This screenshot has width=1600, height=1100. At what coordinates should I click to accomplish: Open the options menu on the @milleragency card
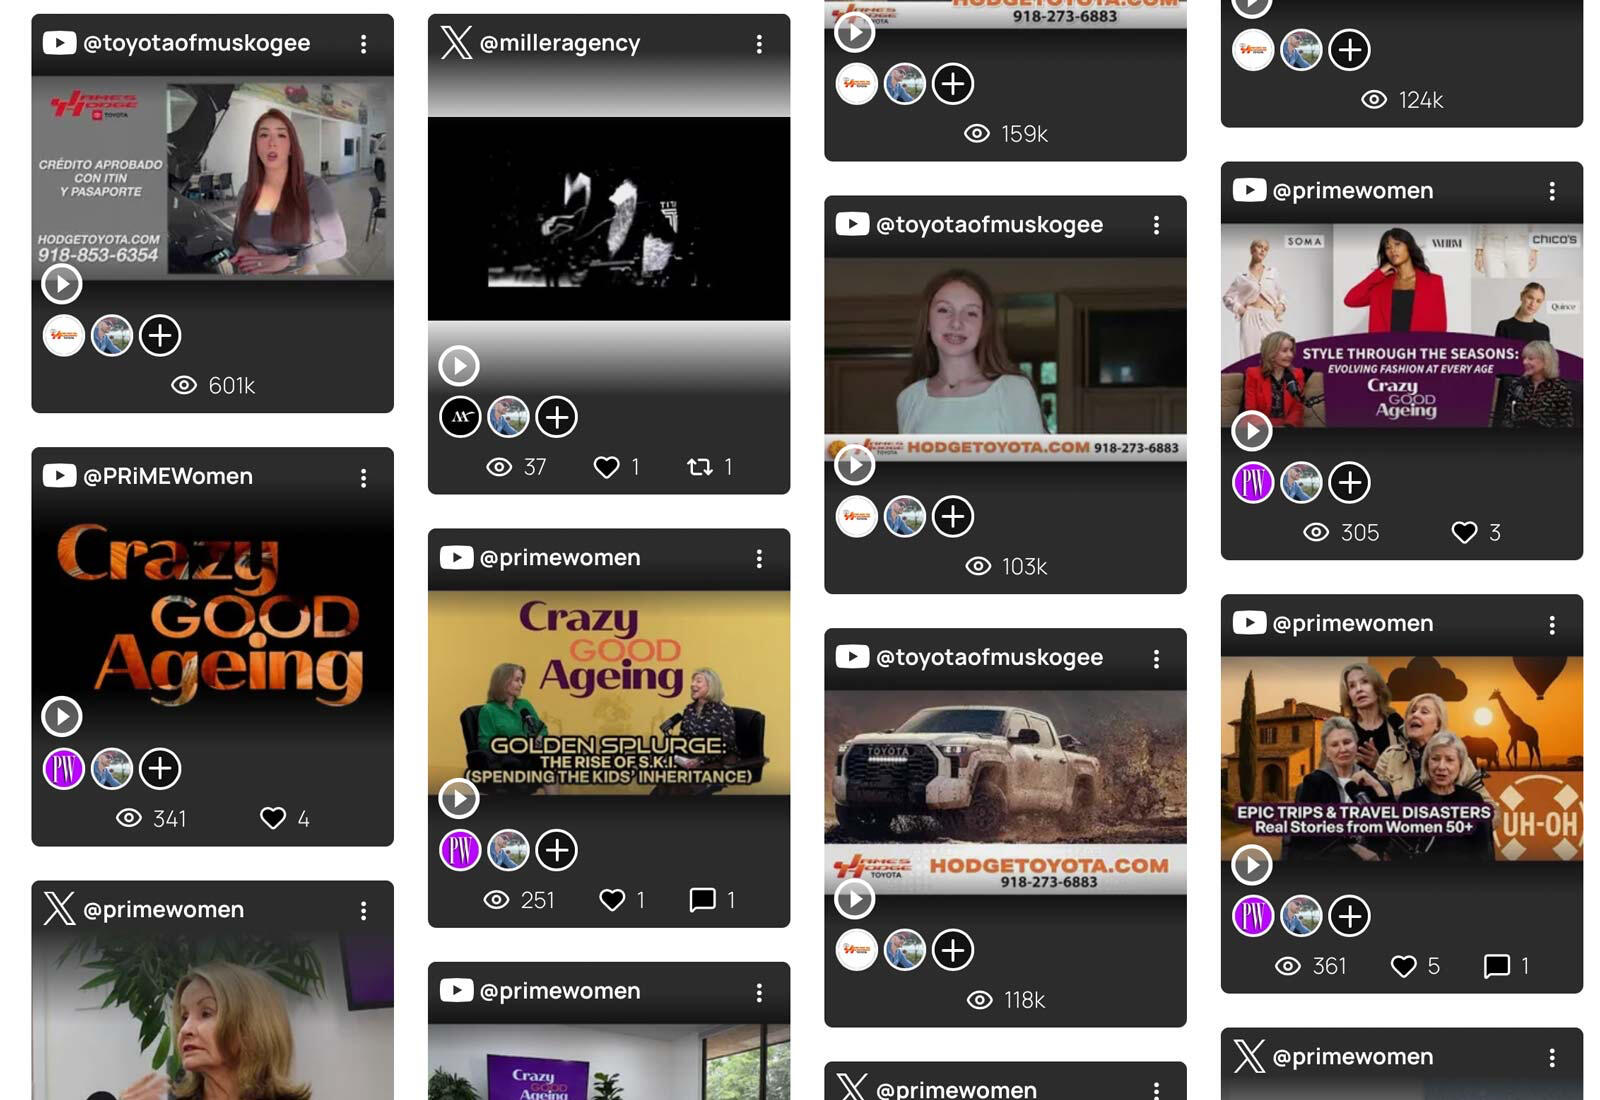point(759,44)
